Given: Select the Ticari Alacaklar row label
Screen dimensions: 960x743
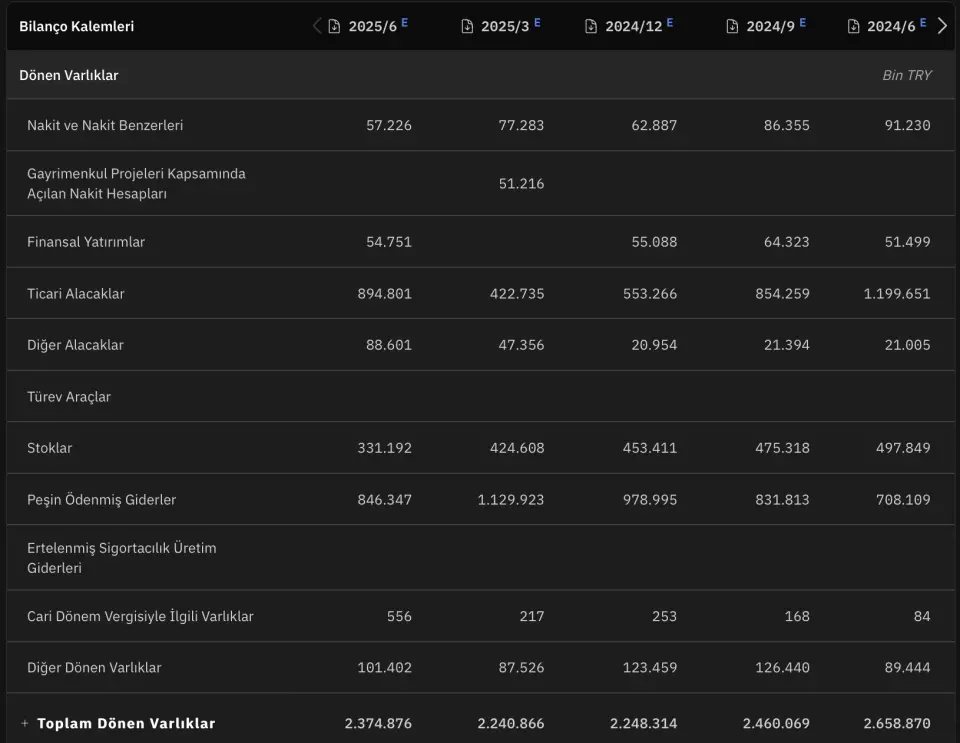Looking at the screenshot, I should click(76, 294).
